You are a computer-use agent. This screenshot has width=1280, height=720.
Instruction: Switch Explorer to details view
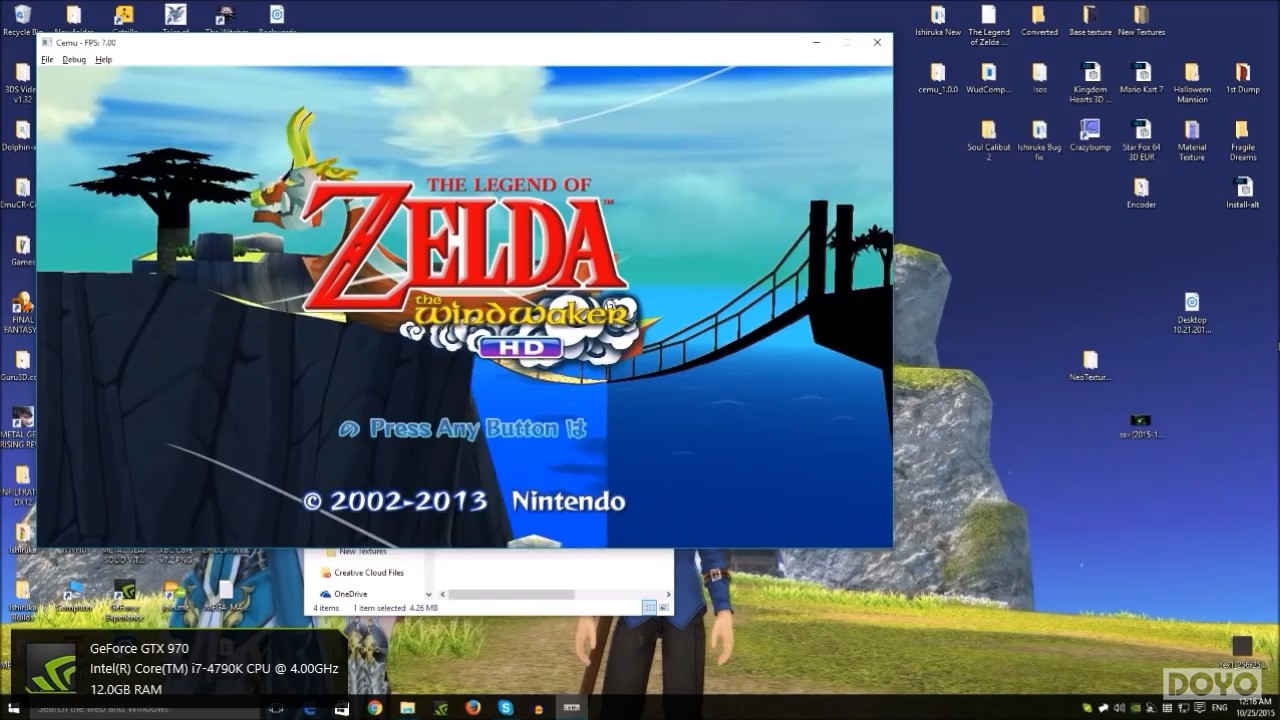tap(649, 607)
